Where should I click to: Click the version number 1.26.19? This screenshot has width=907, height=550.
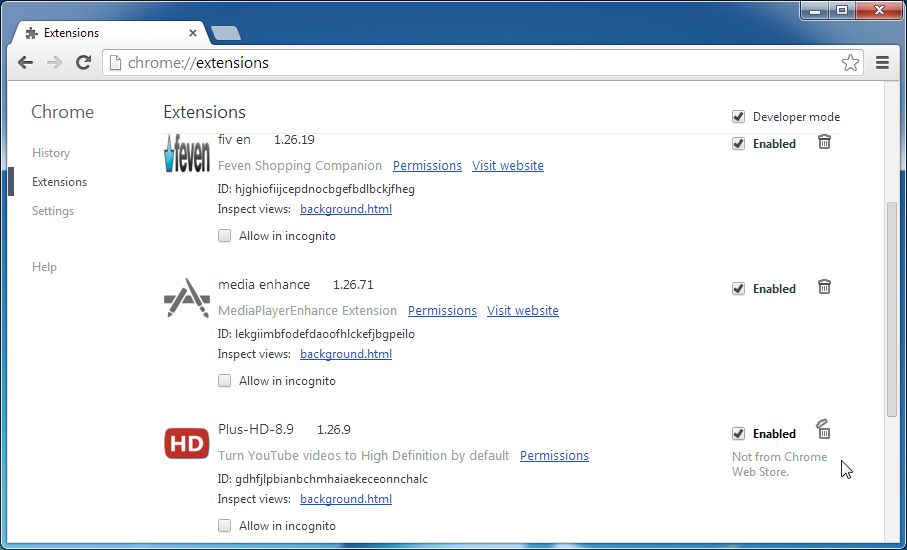click(x=294, y=139)
